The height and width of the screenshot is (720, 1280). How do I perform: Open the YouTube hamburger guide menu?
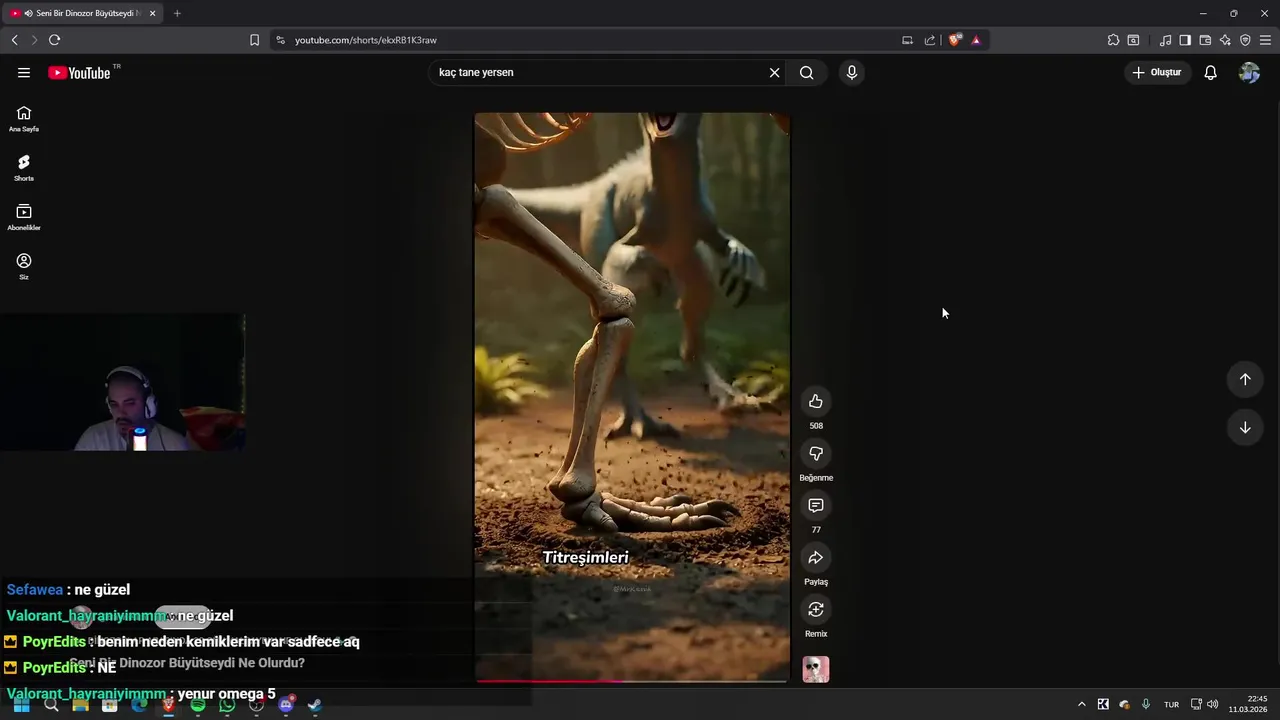coord(24,72)
